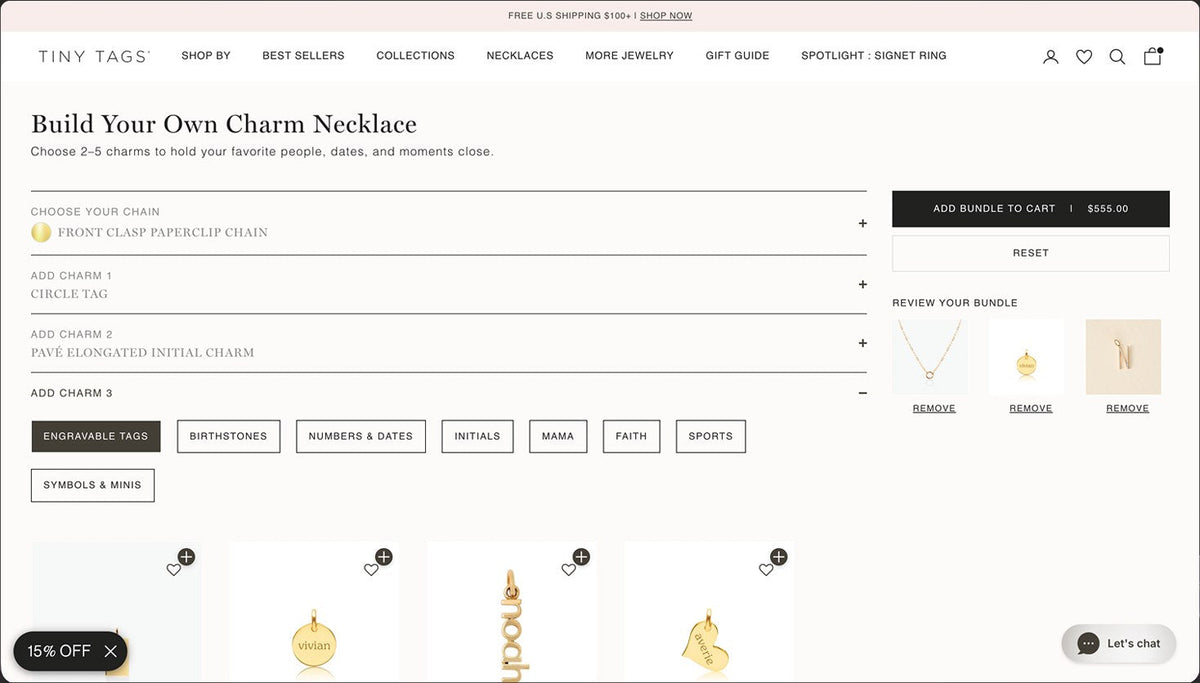Viewport: 1200px width, 683px height.
Task: Remove the pavé initial N charm
Action: (x=1127, y=408)
